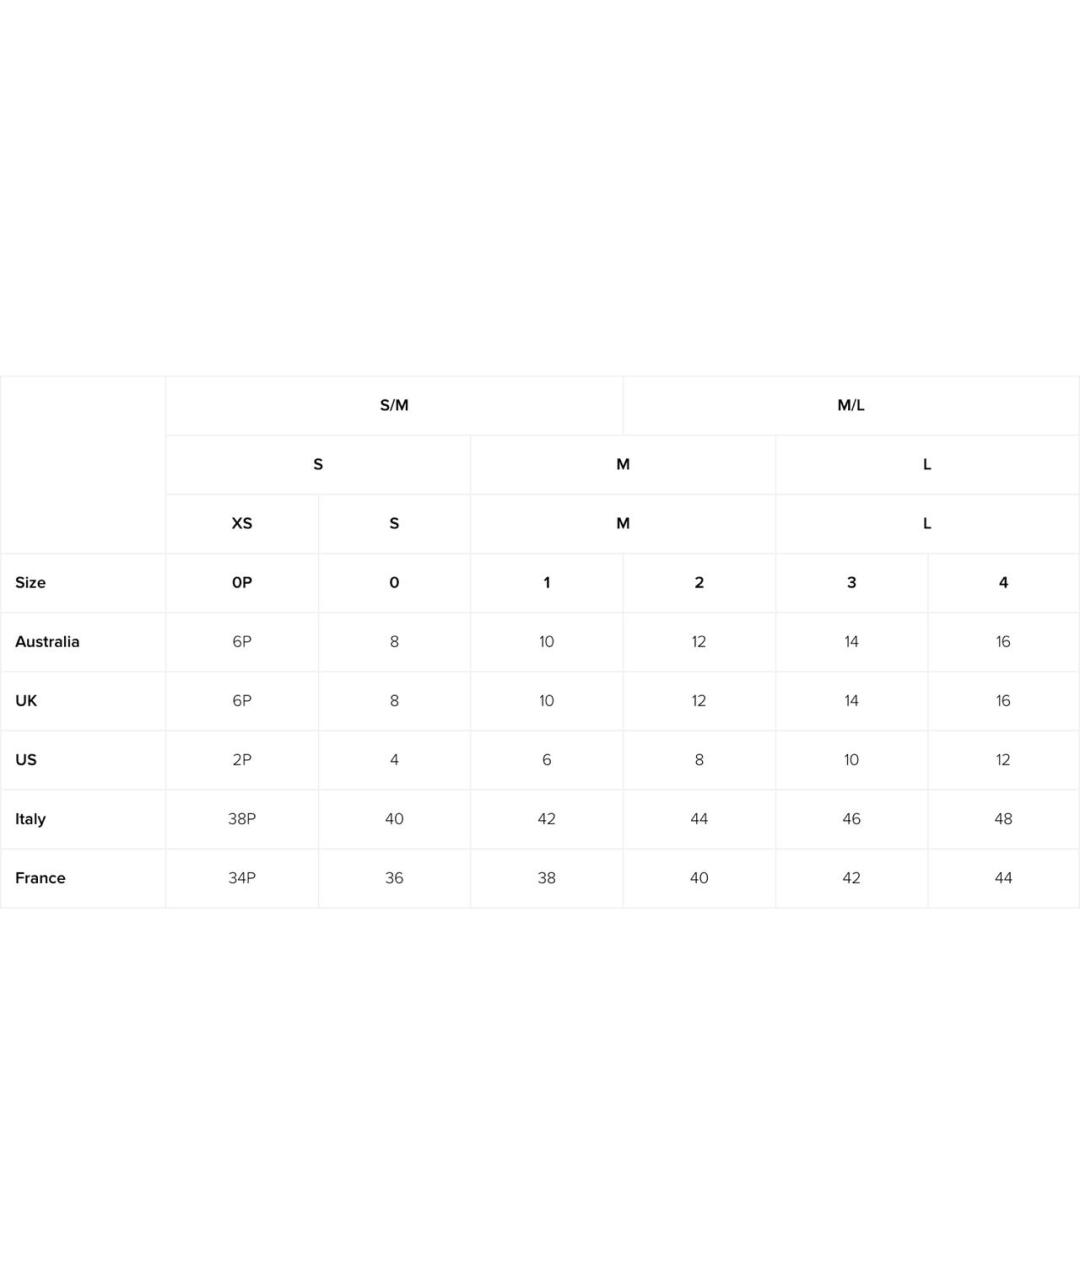Select the US 2P cell
This screenshot has height=1280, width=1080.
pos(242,759)
